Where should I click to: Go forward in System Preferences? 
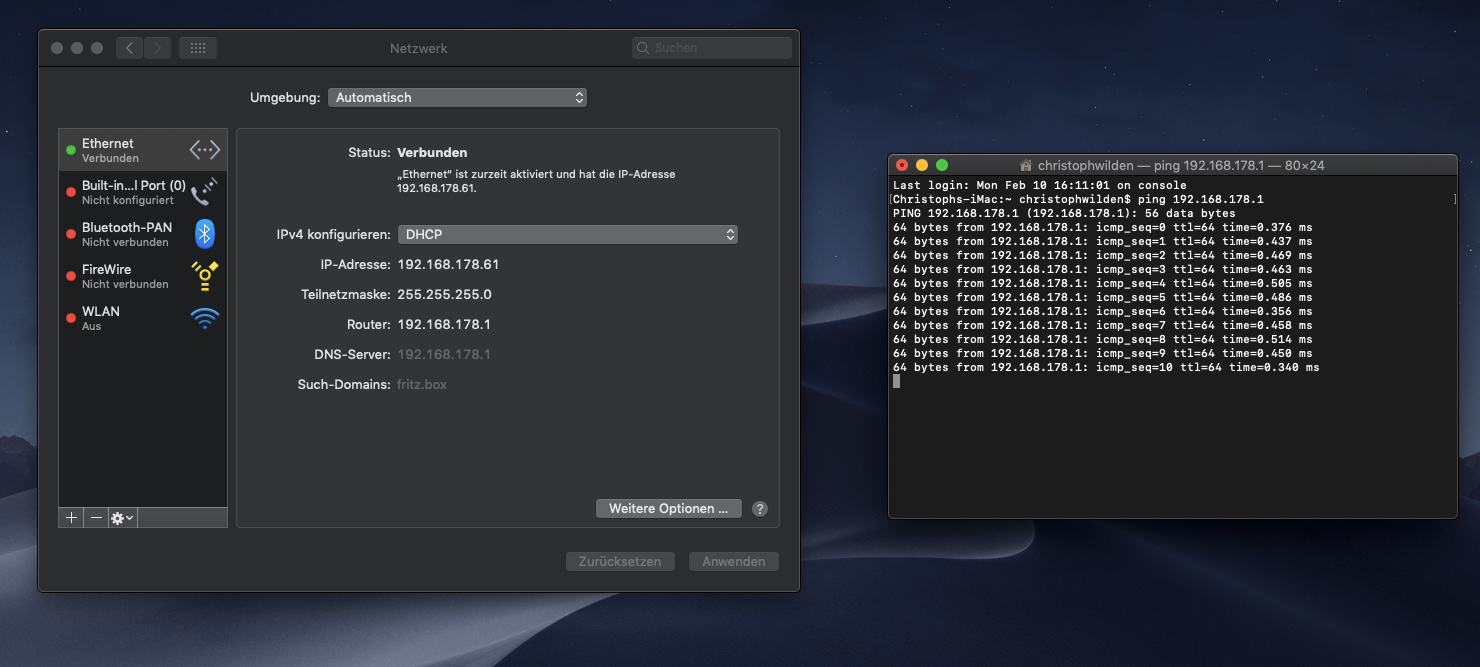(x=157, y=48)
